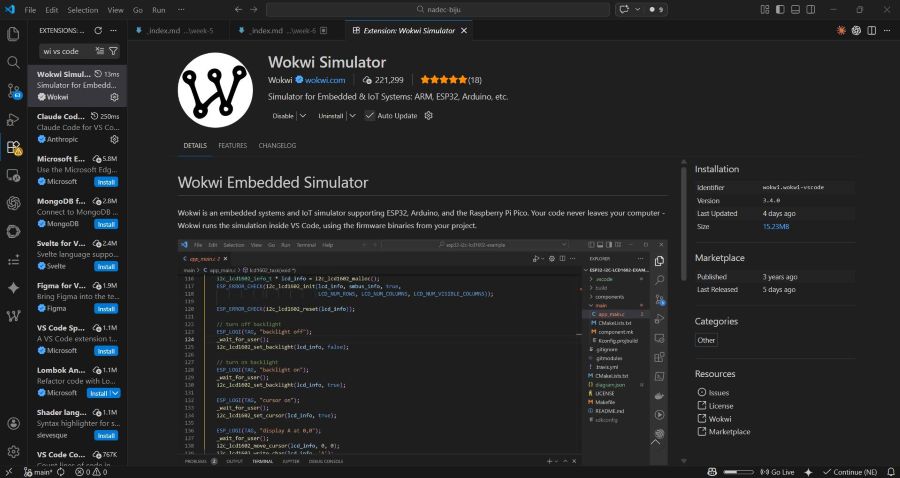Install the Svelte for VS Code extension
Viewport: 900px width, 478px height.
tap(106, 267)
